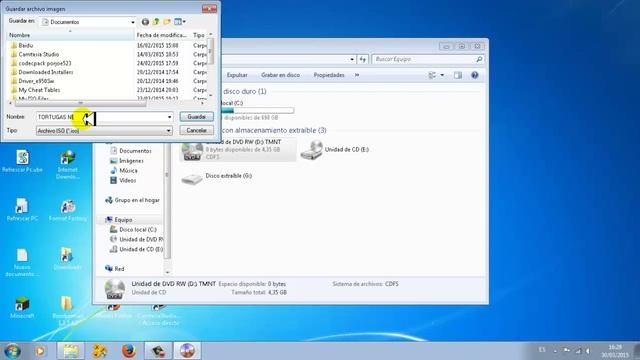Screen dimensions: 640x360
Task: Select Unidad de CD (E:) in sidebar
Action: 137,249
